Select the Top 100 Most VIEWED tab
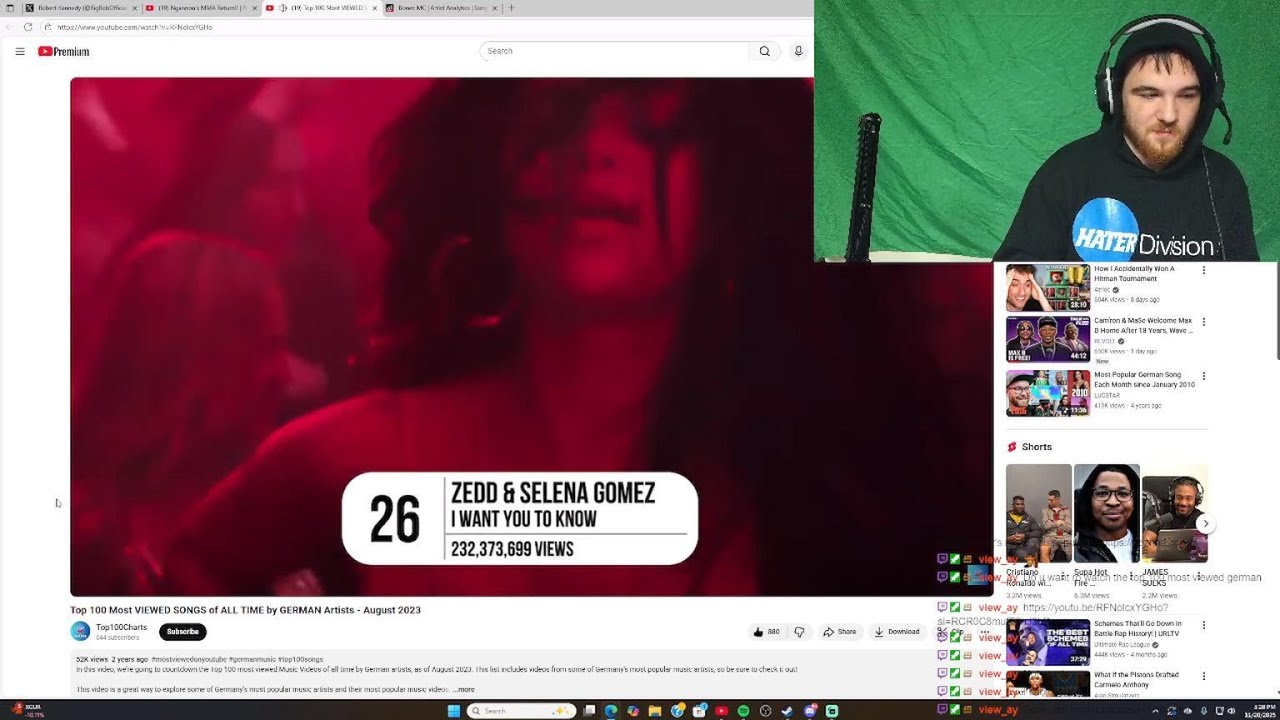 coord(322,8)
